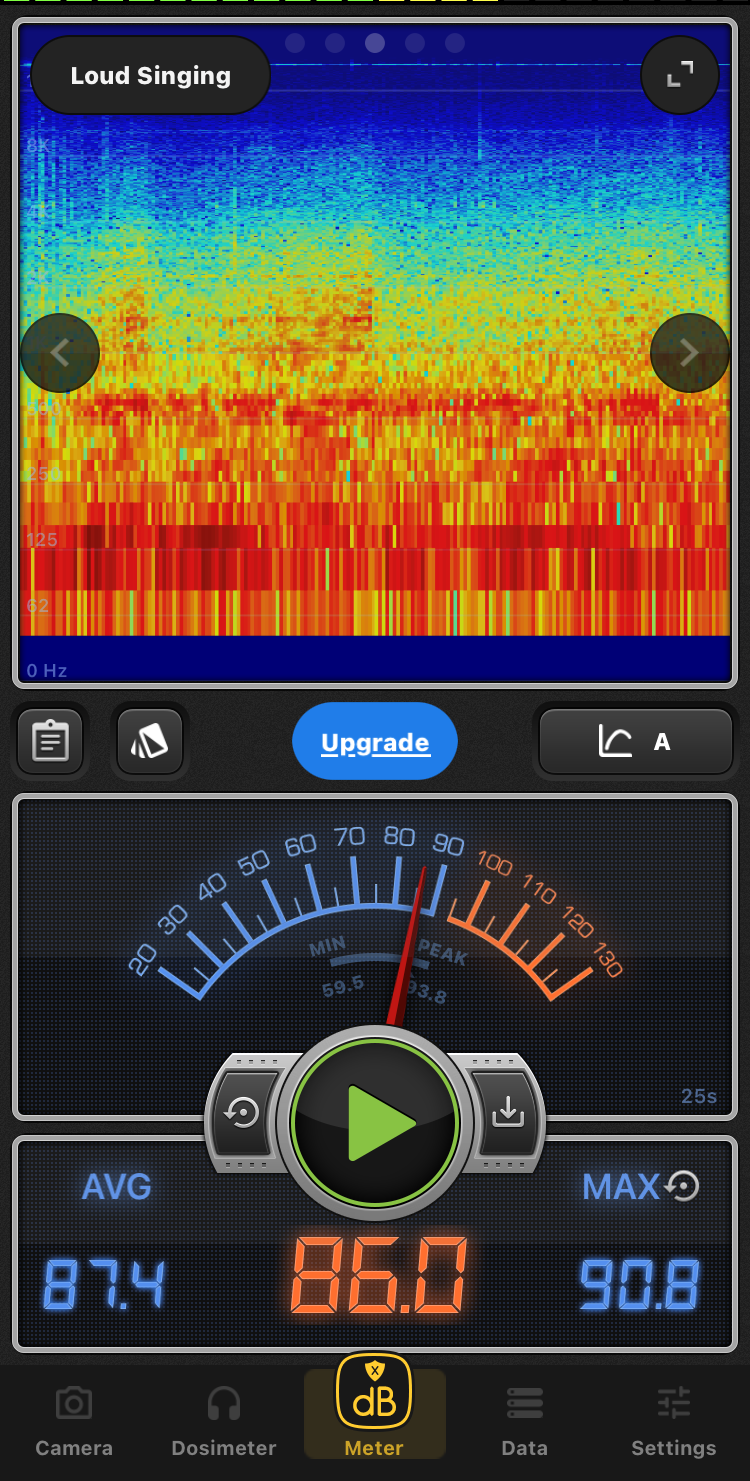Viewport: 750px width, 1481px height.
Task: Start measuring with the green play button
Action: click(375, 1122)
